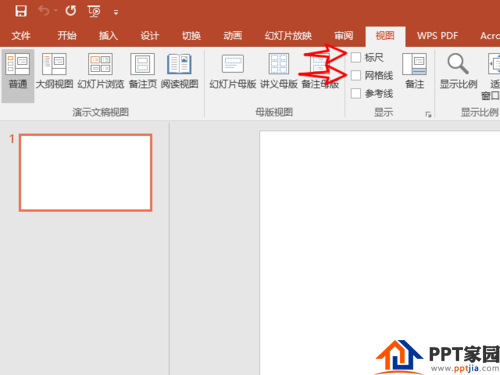Switch to 幻灯片放映 tab
Image resolution: width=500 pixels, height=375 pixels.
pos(288,35)
